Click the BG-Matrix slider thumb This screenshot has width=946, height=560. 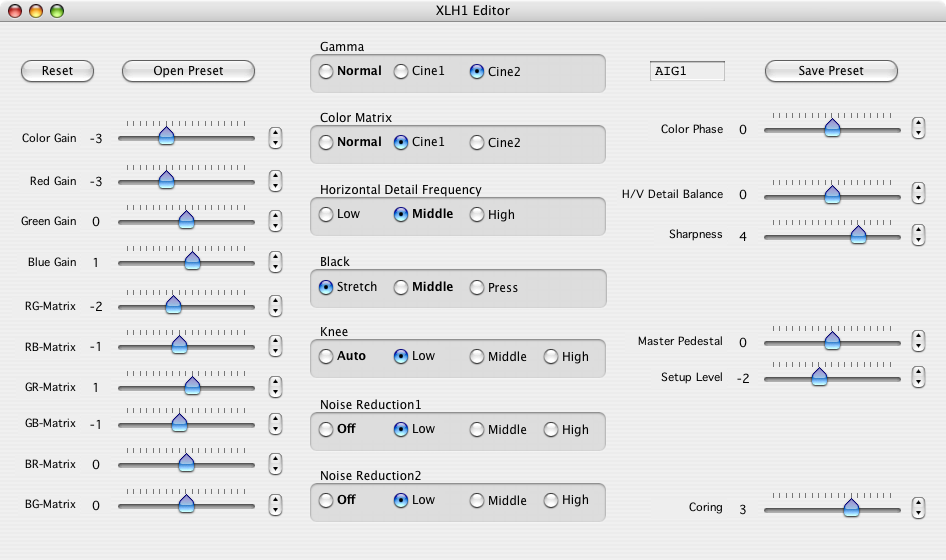(x=186, y=503)
